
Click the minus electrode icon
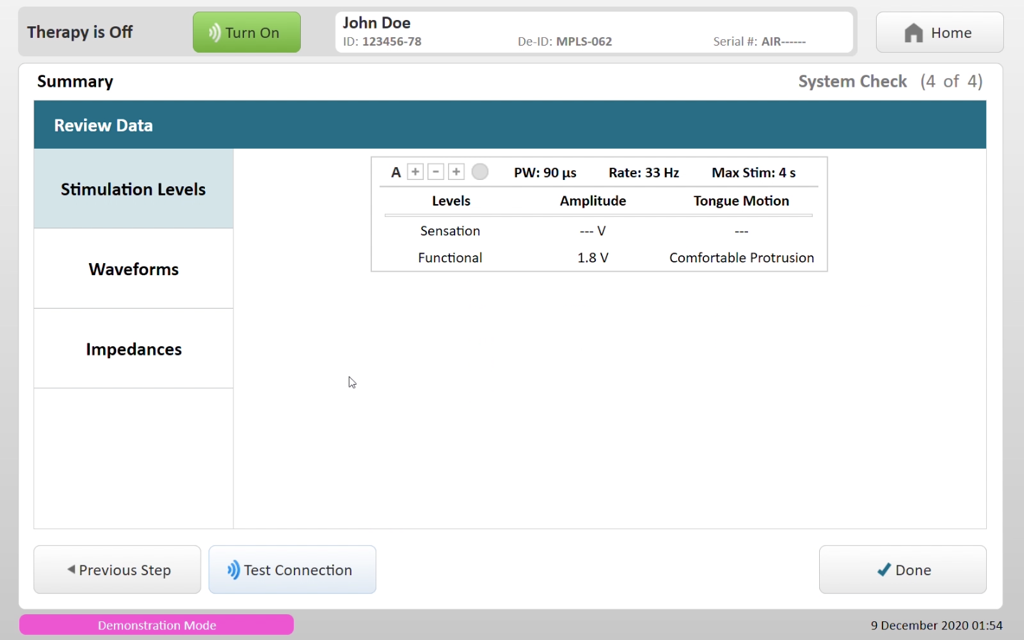(436, 172)
